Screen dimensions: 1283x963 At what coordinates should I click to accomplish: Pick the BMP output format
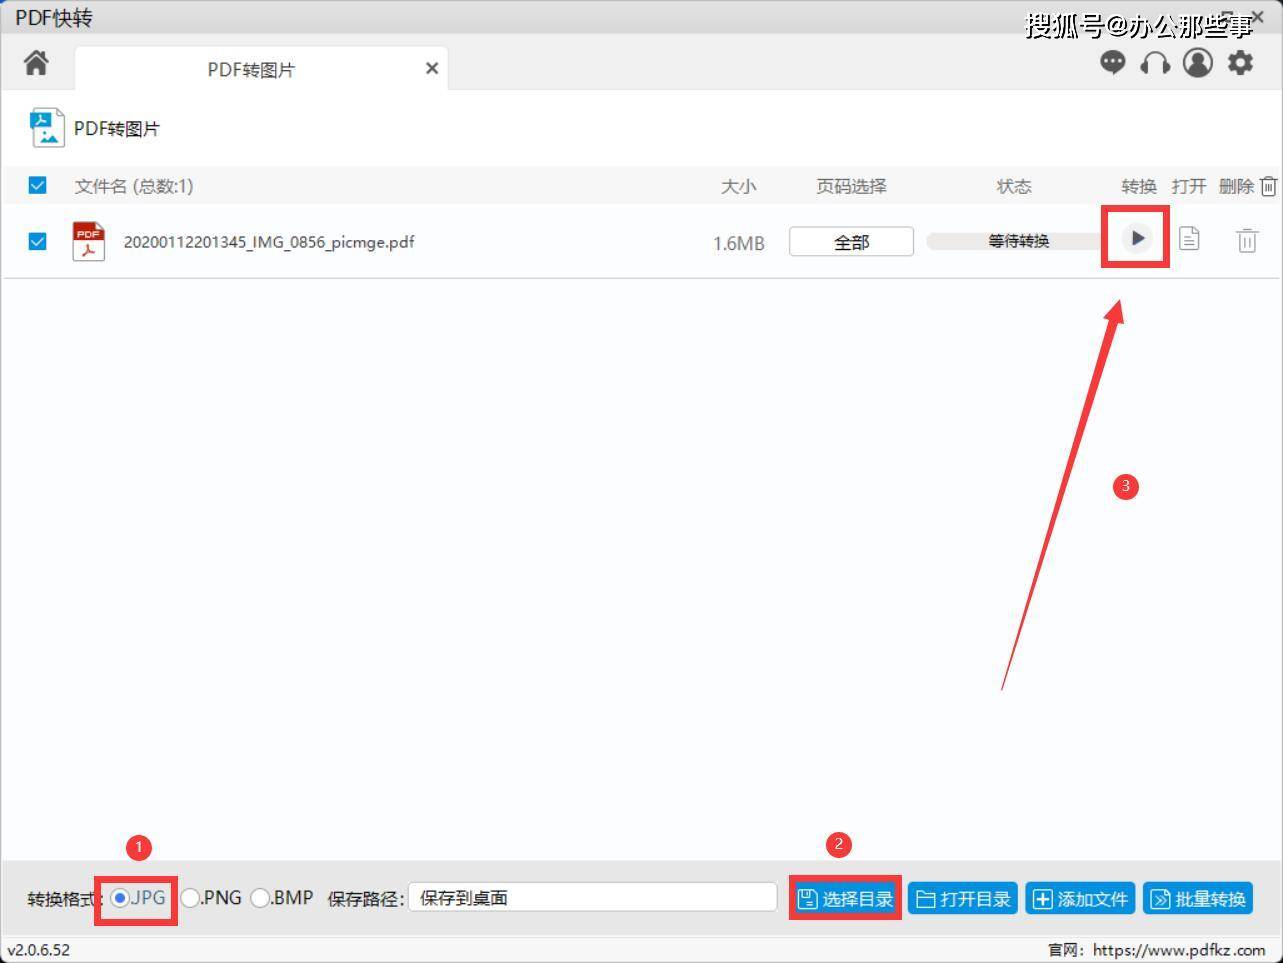260,898
